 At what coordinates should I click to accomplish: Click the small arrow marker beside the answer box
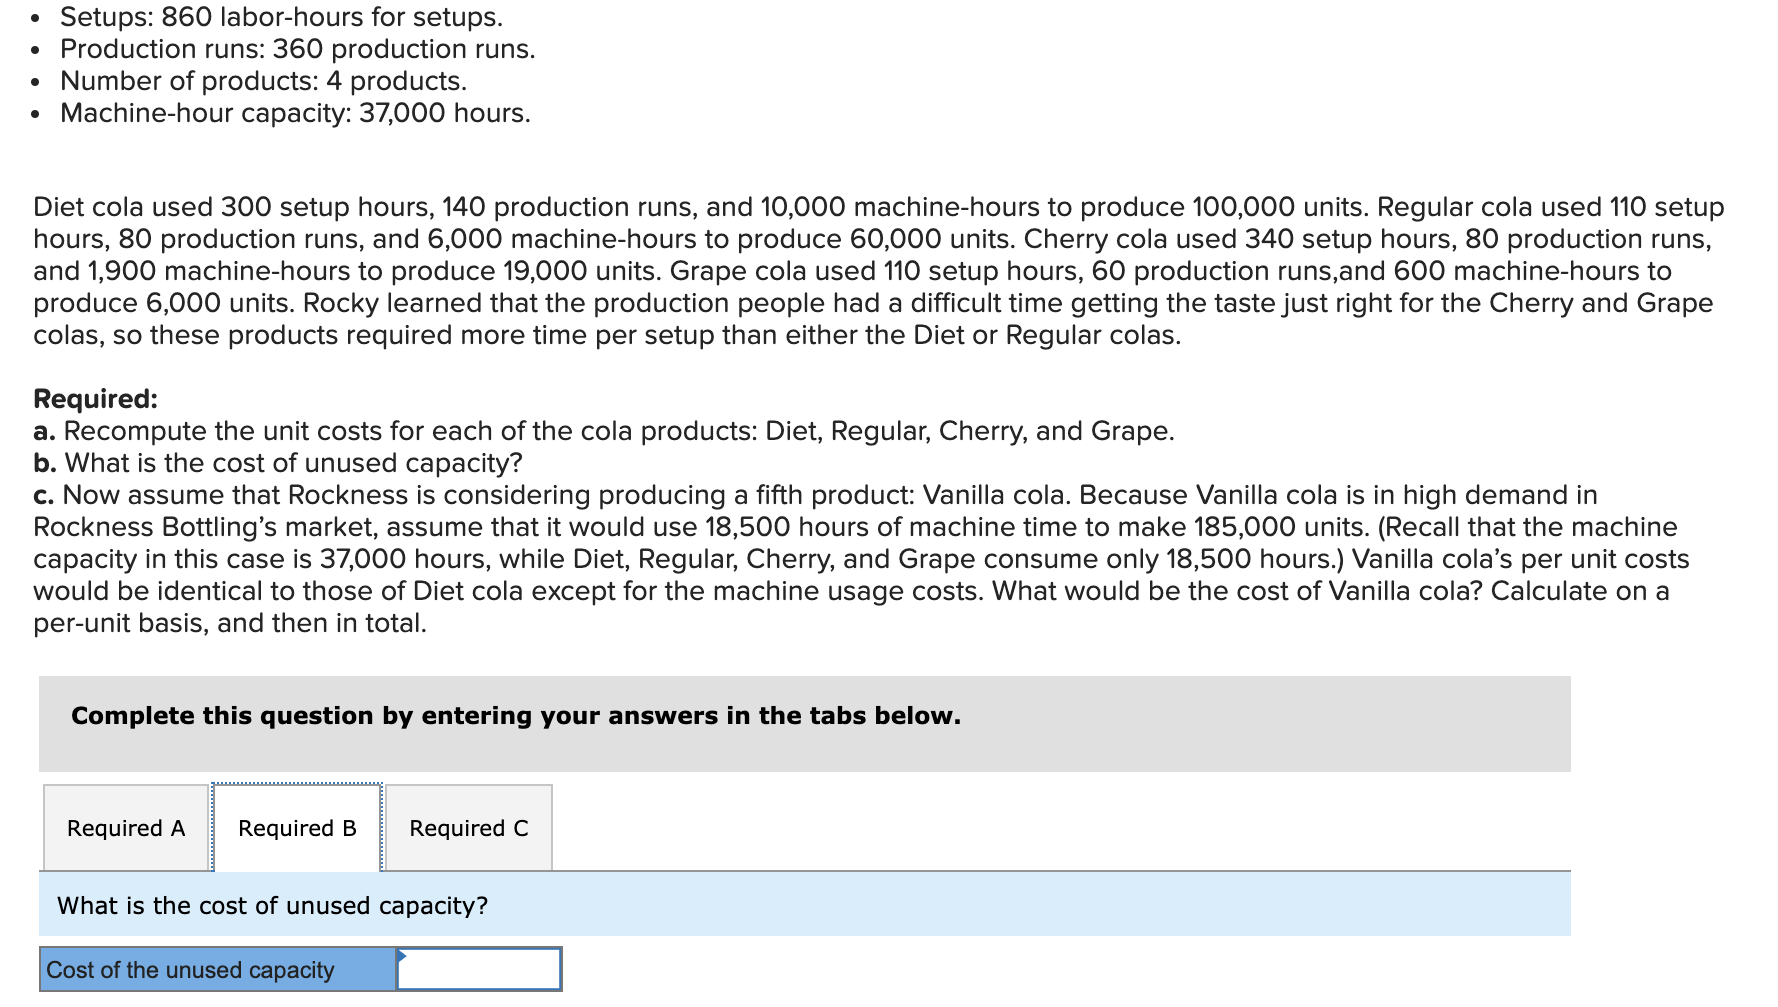[403, 956]
